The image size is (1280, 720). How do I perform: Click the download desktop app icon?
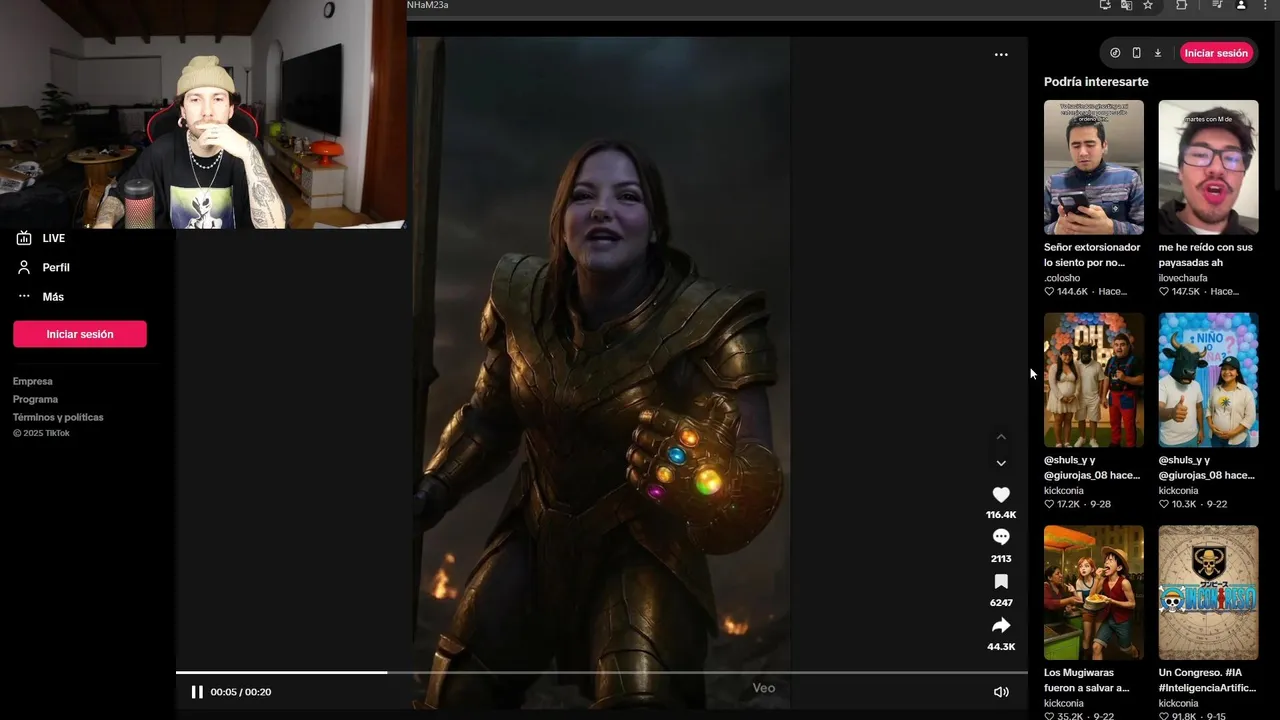coord(1158,53)
